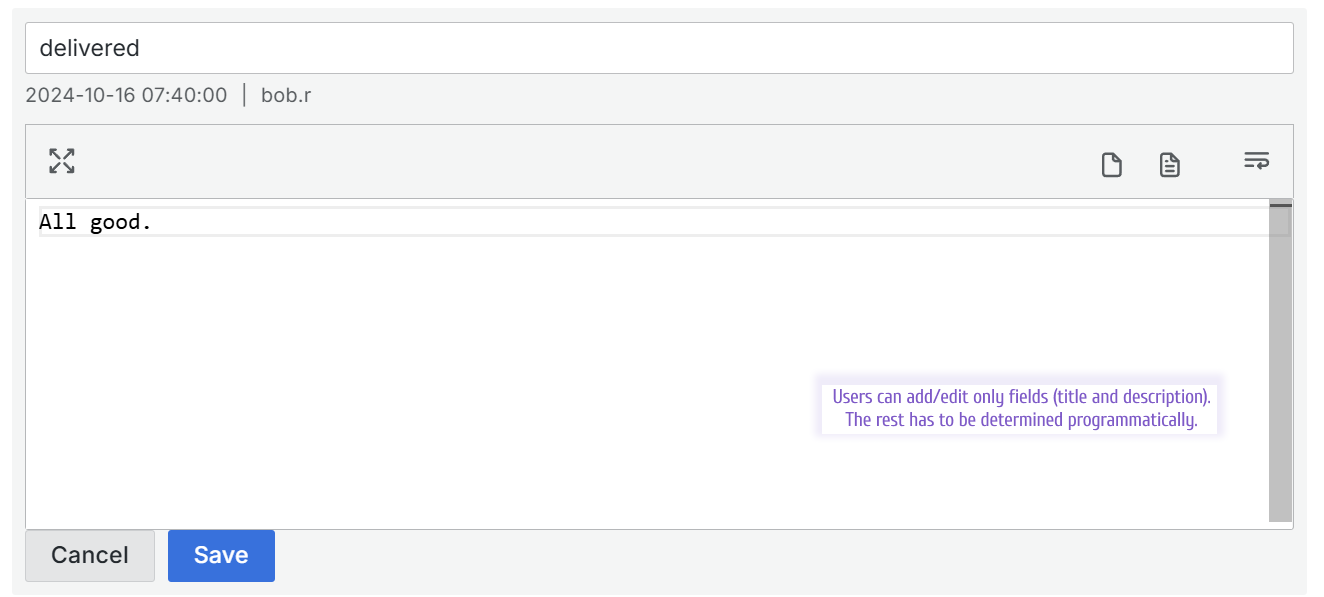Image resolution: width=1324 pixels, height=597 pixels.
Task: Click the blank page icon in editor toolbar
Action: [1111, 164]
